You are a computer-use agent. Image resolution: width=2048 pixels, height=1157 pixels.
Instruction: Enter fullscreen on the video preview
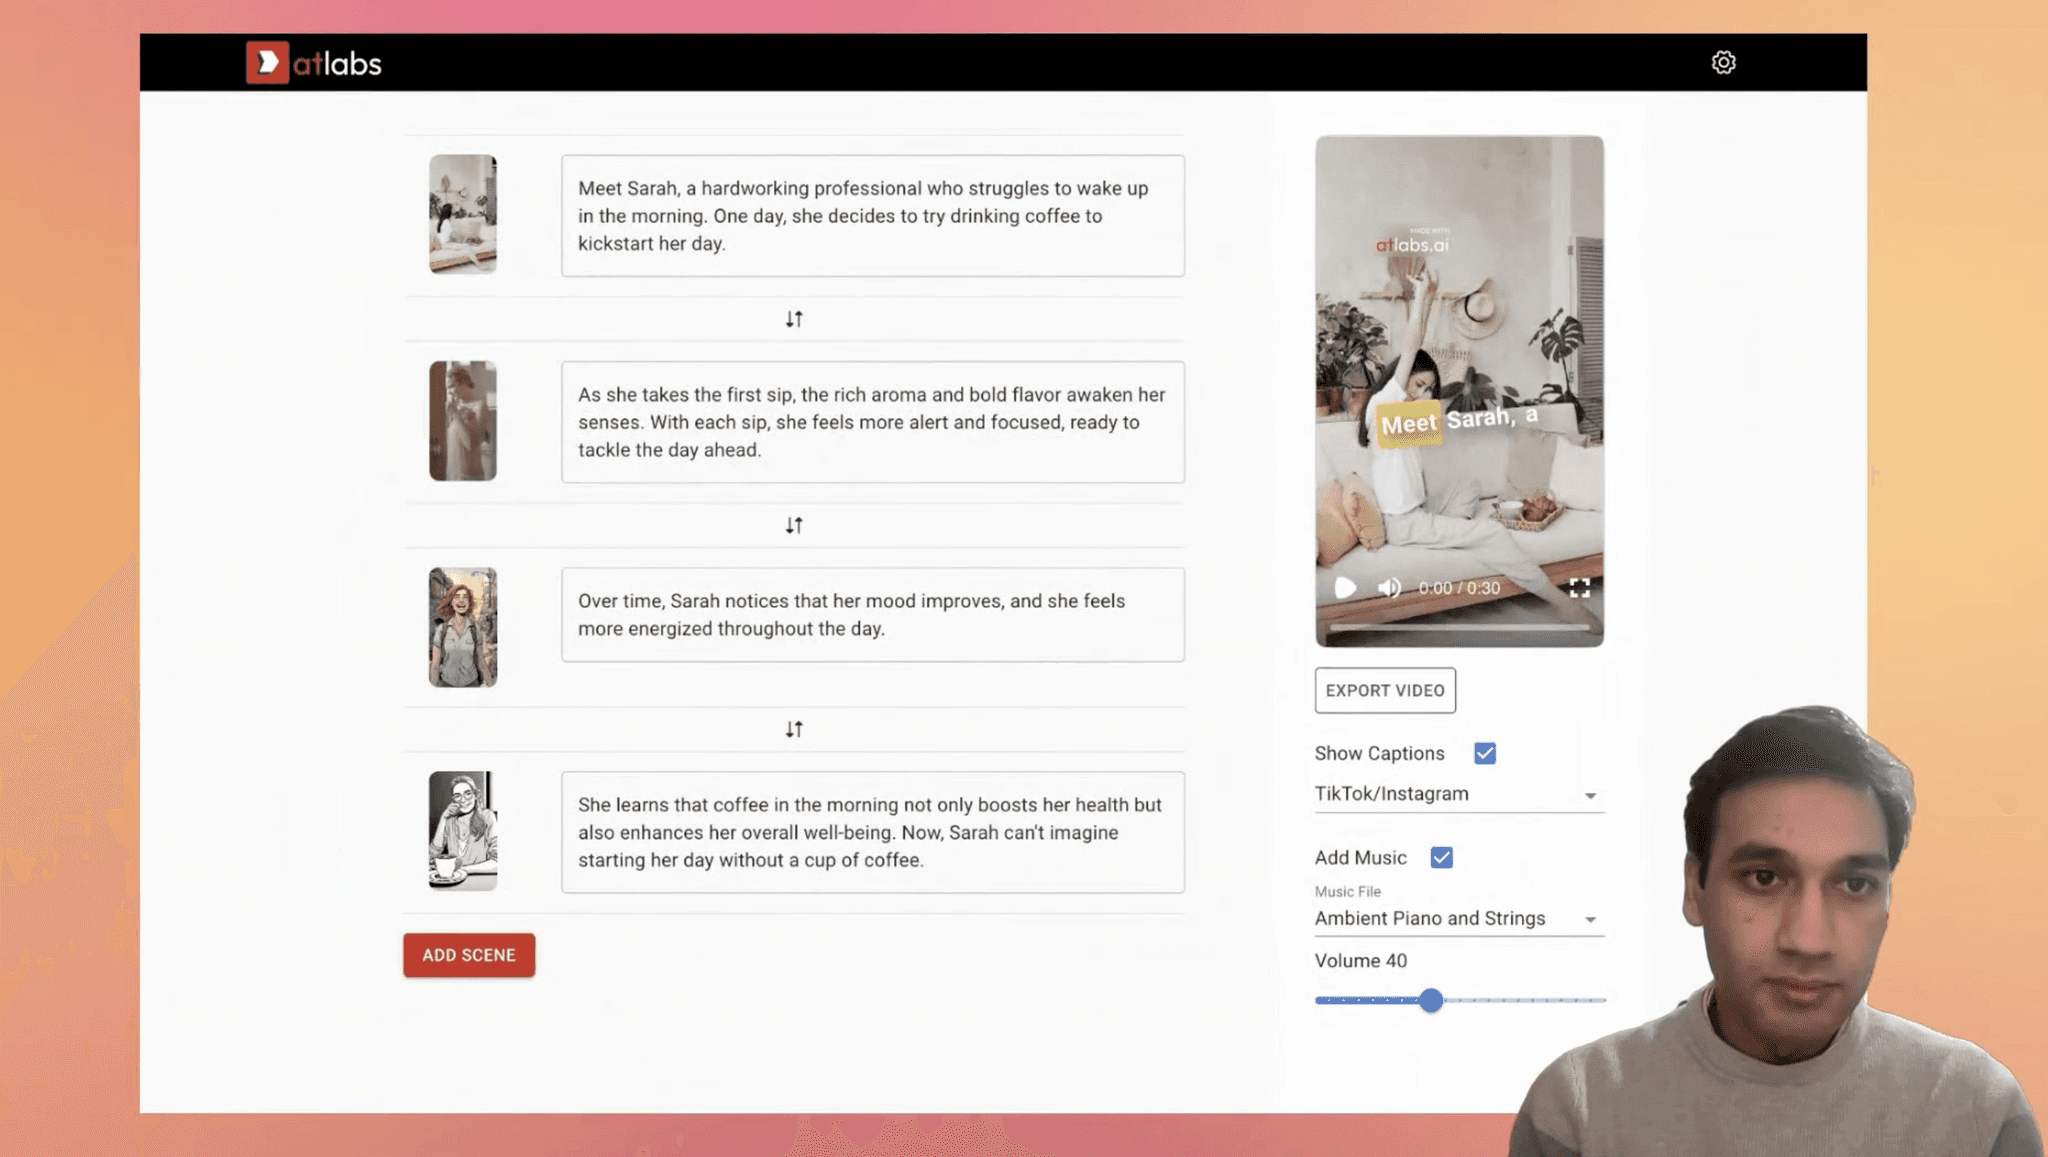coord(1580,588)
